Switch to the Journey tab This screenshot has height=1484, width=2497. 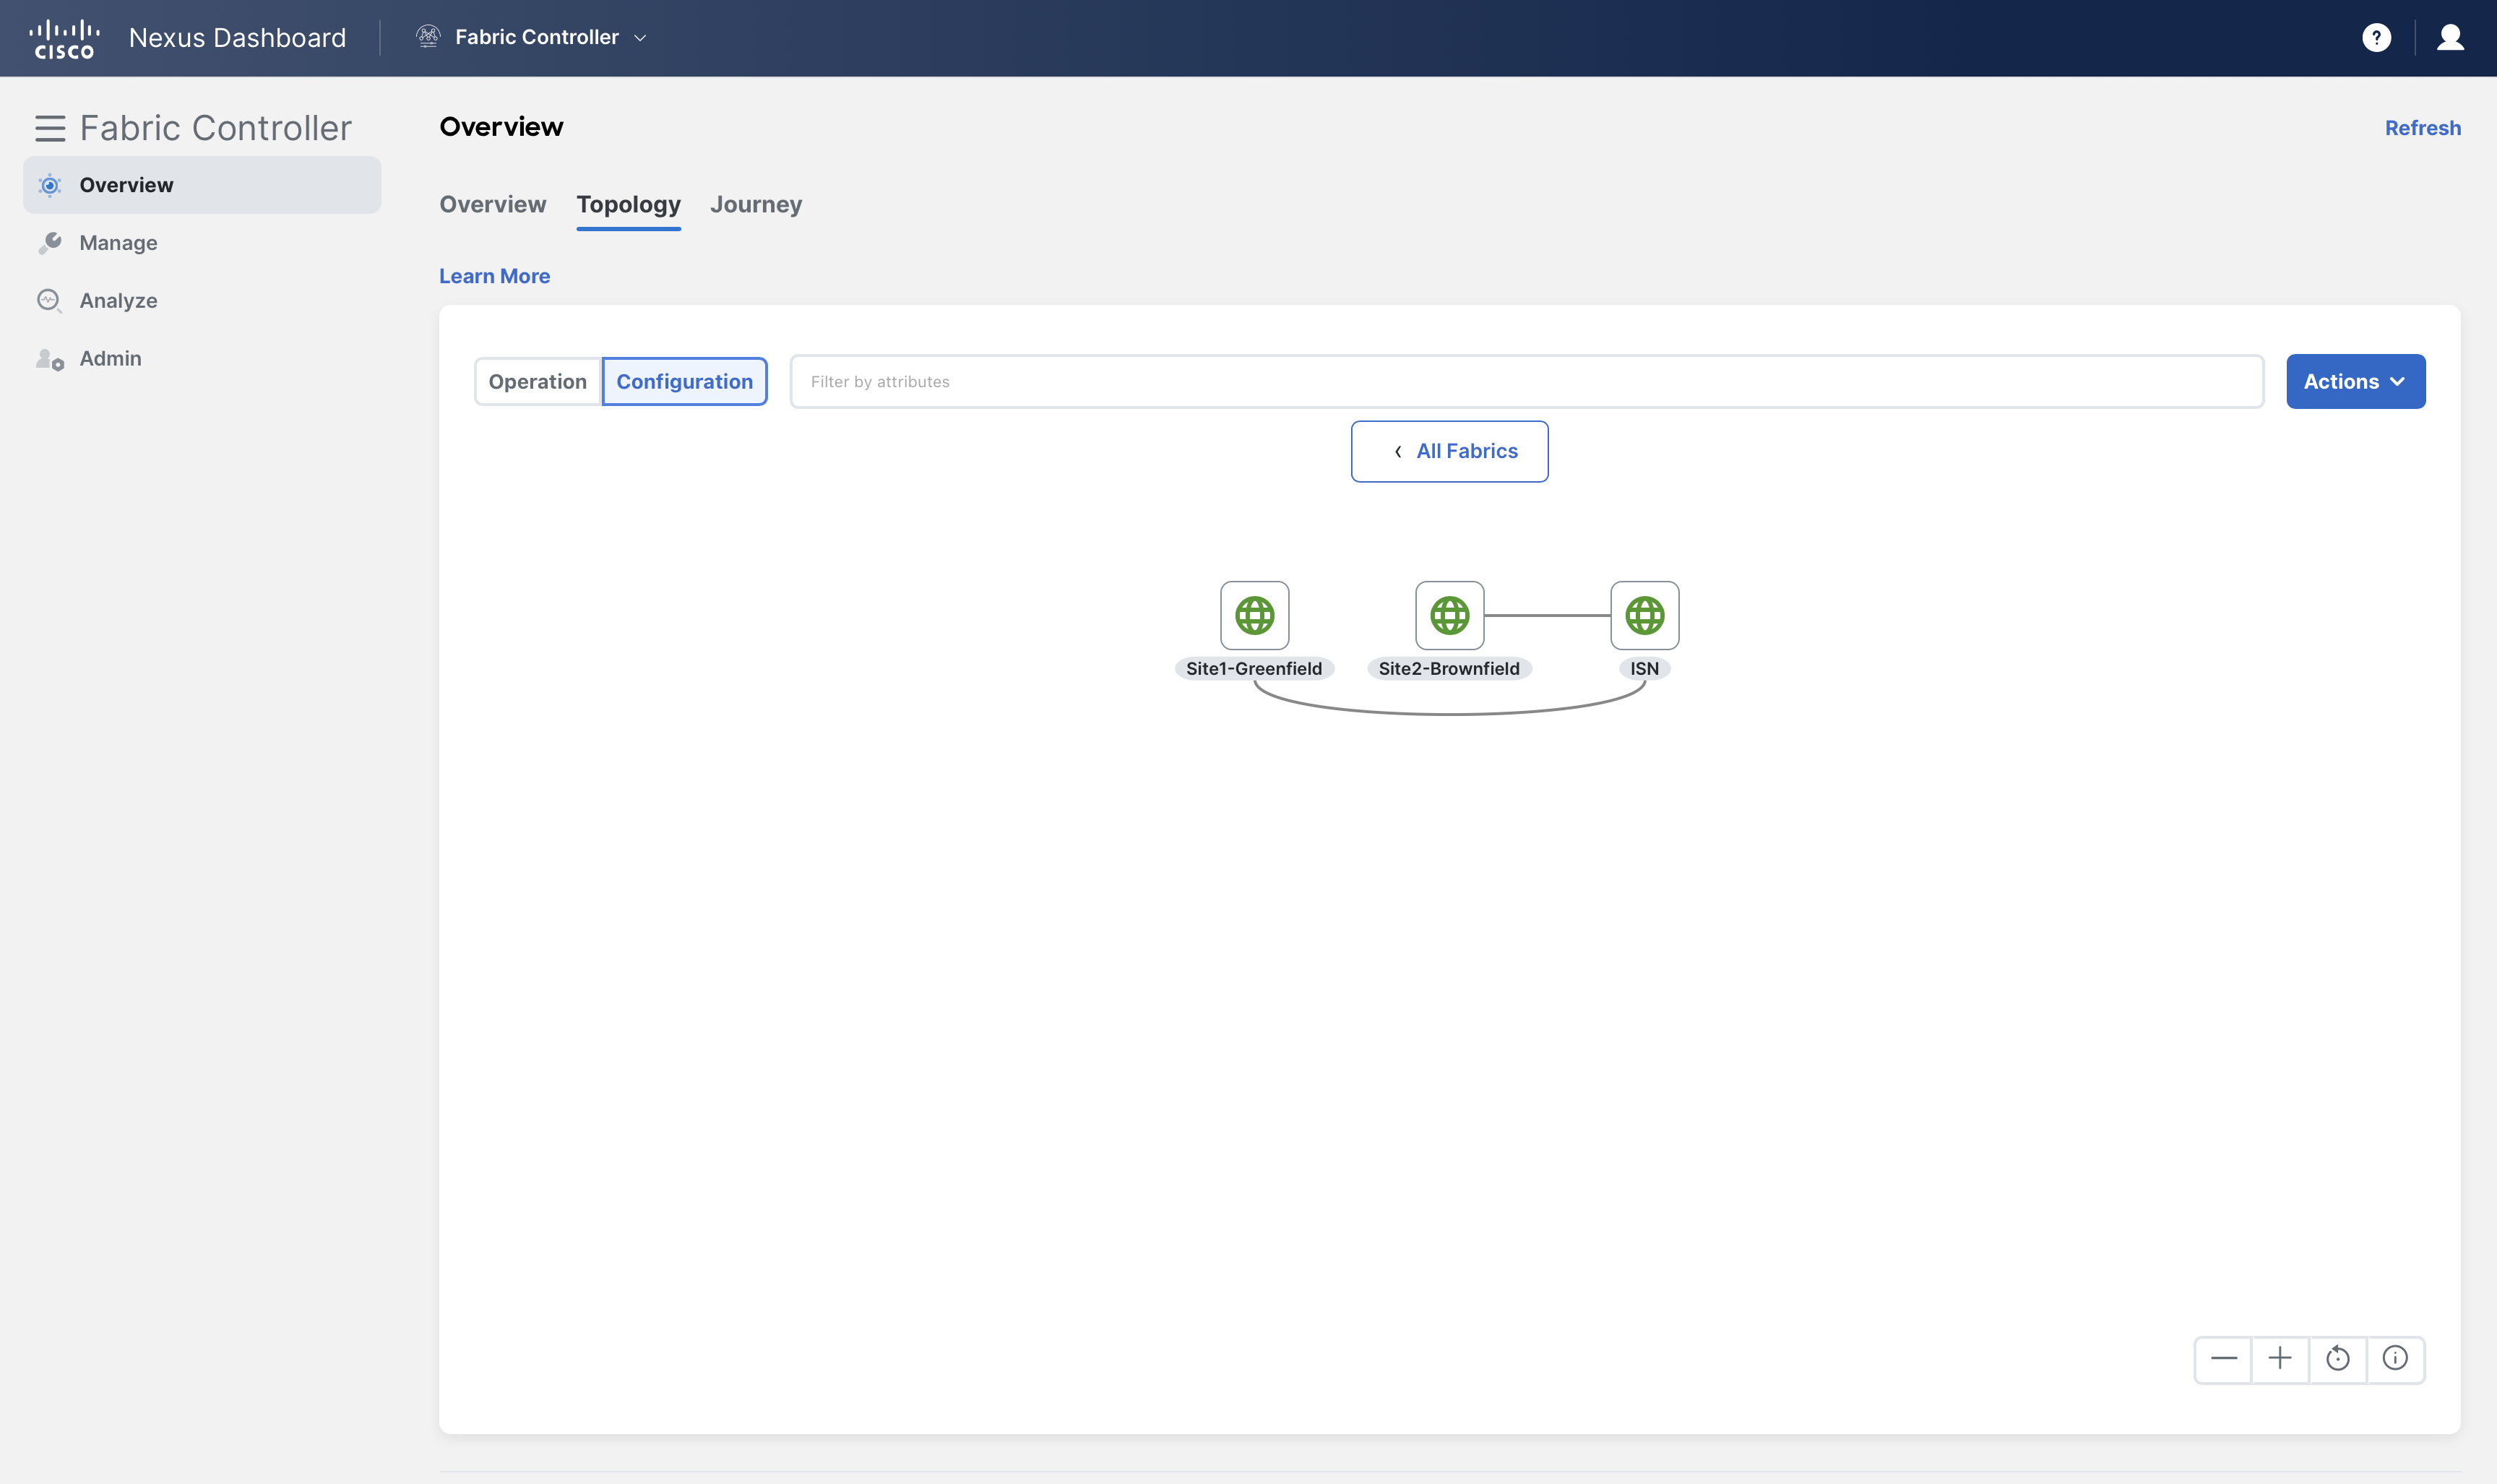click(756, 204)
